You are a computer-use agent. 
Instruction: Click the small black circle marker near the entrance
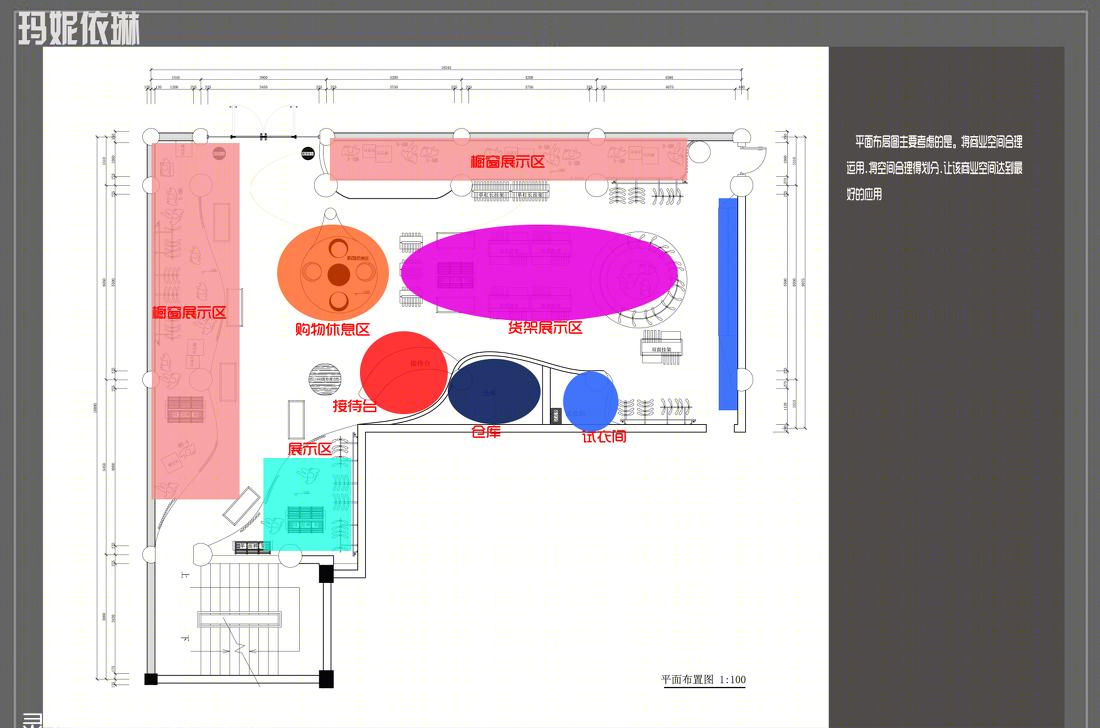coord(308,153)
